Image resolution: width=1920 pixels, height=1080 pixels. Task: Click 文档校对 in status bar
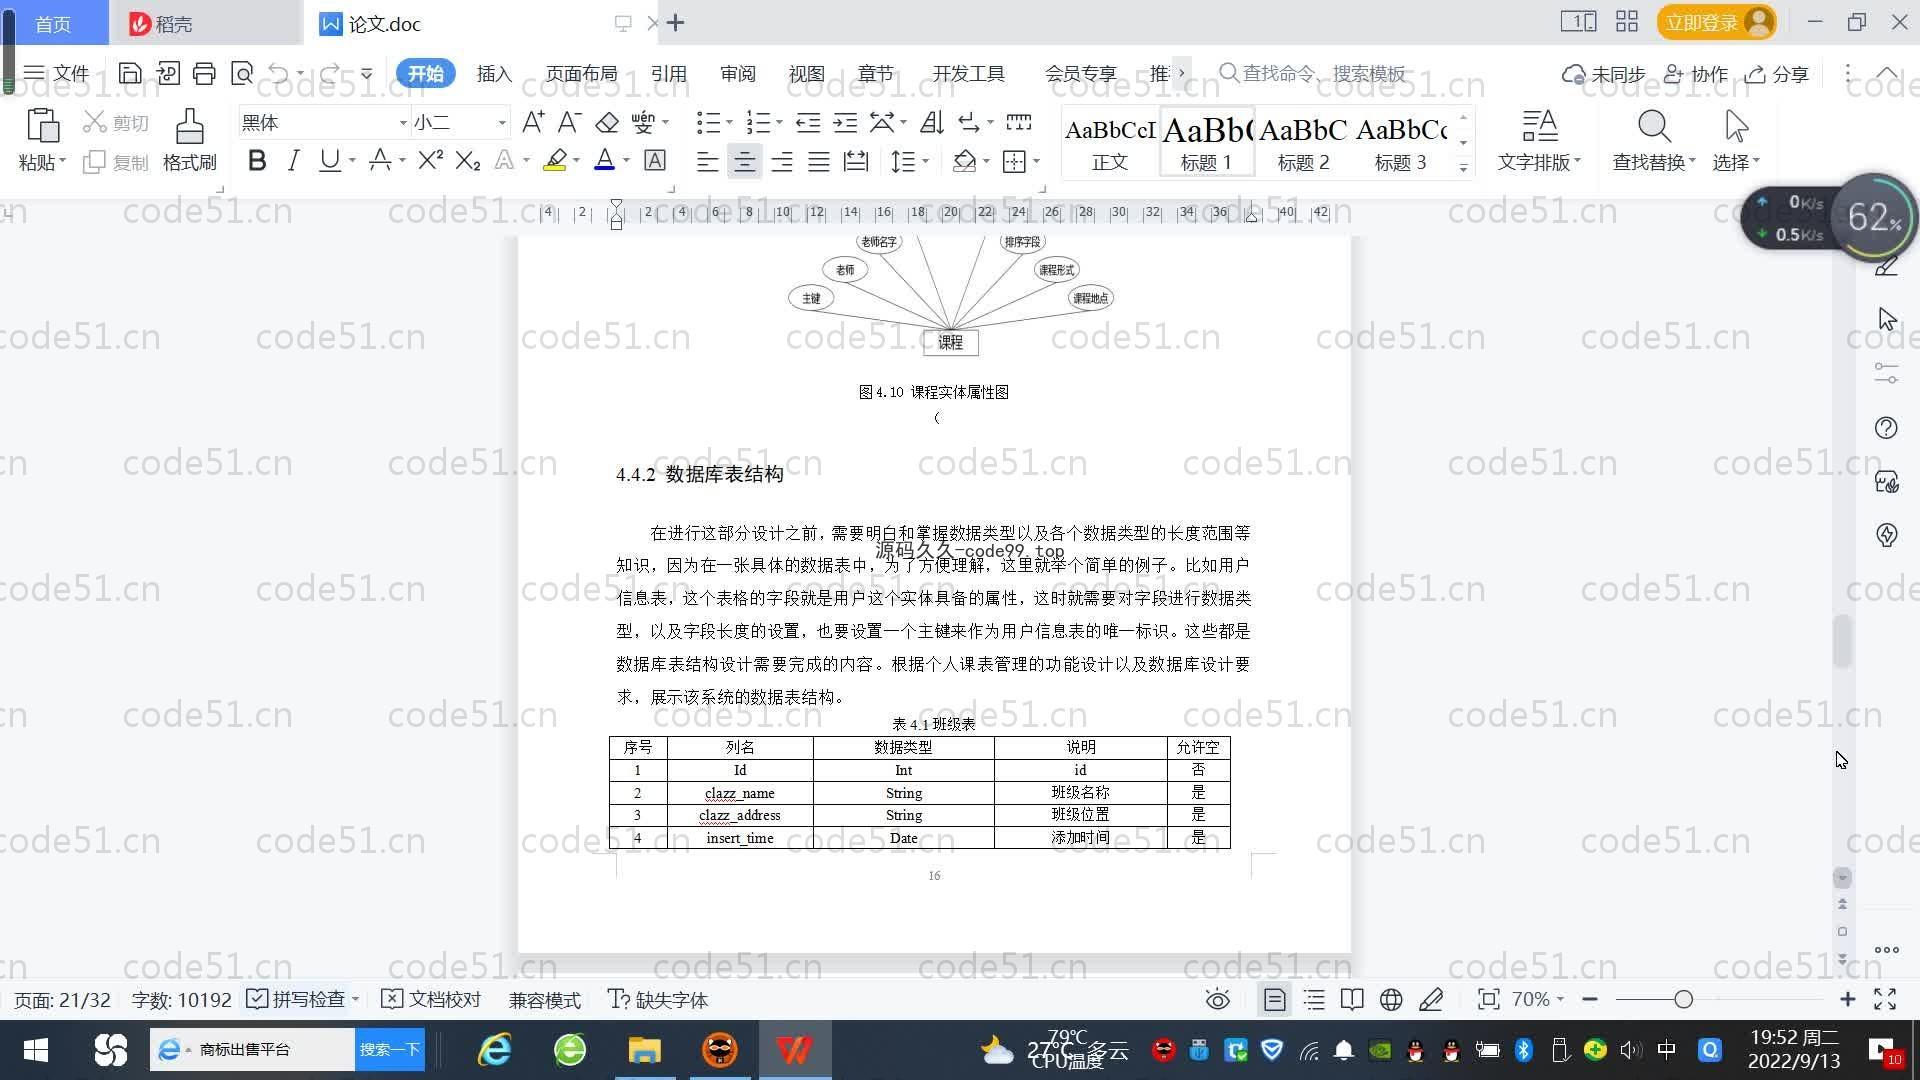click(432, 1000)
